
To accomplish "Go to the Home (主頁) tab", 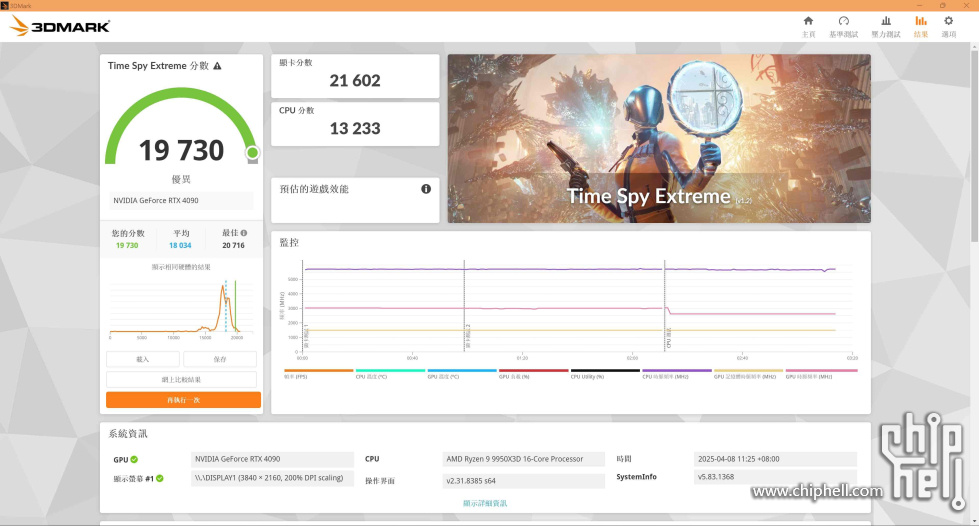I will (809, 27).
